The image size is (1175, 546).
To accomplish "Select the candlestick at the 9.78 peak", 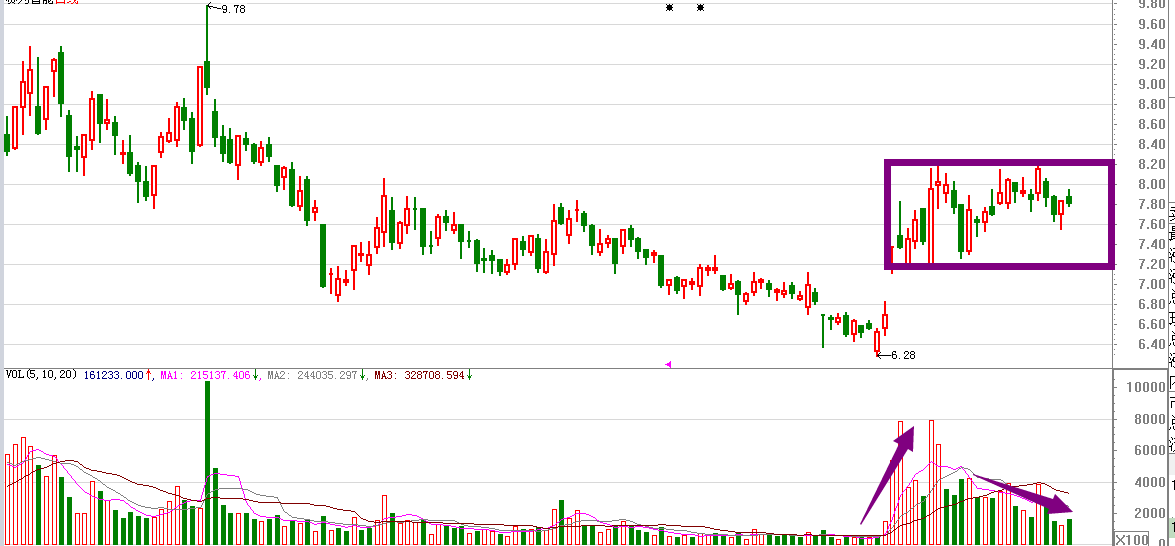I will point(207,49).
